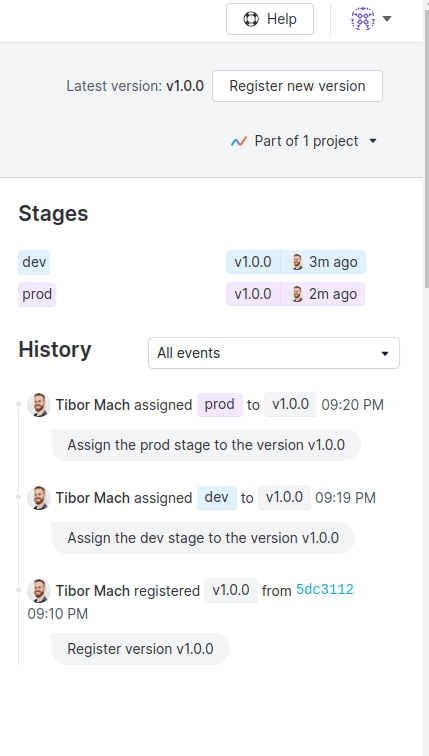Select the dev stage label under Stages
429x756 pixels.
[34, 262]
